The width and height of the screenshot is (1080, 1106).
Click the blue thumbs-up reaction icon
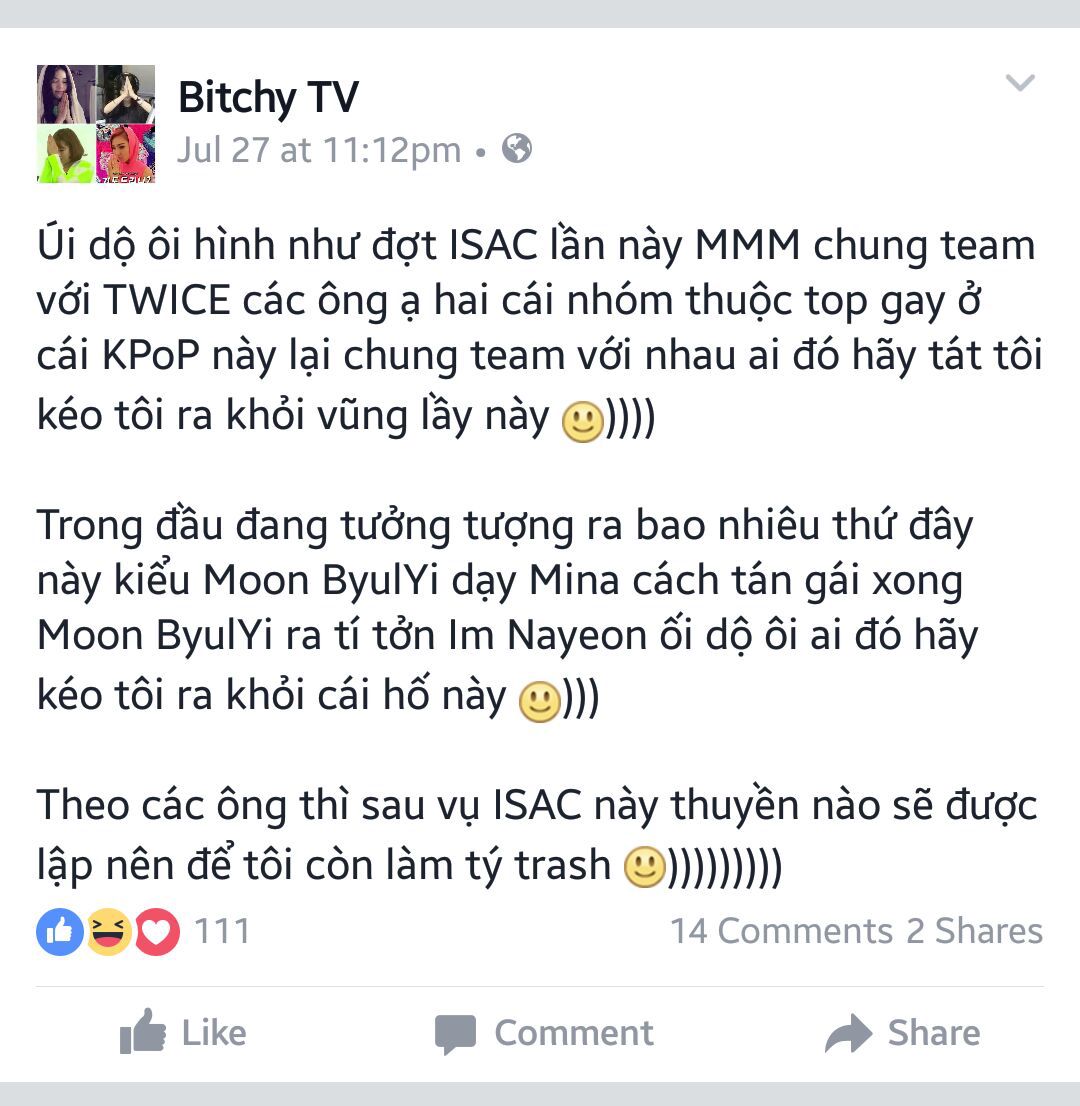point(60,932)
